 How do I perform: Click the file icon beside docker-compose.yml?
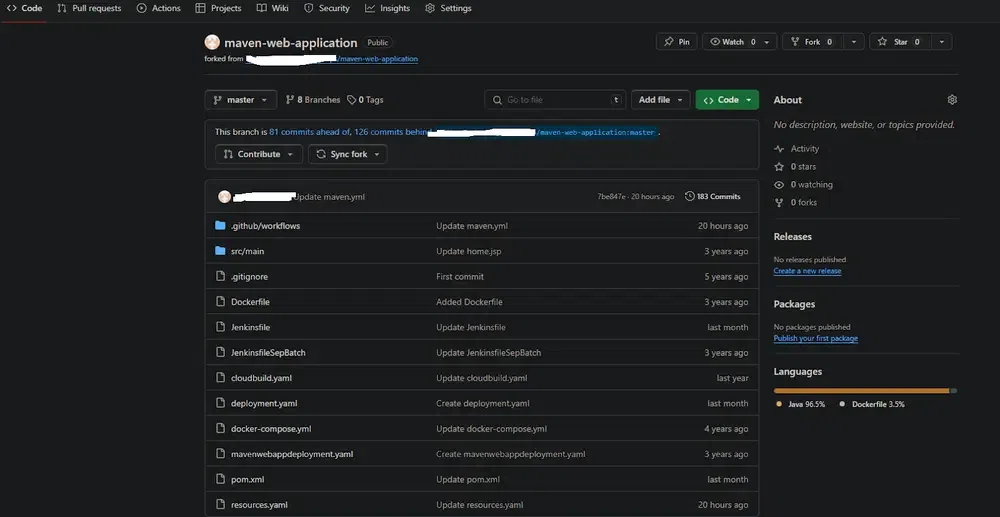(221, 428)
